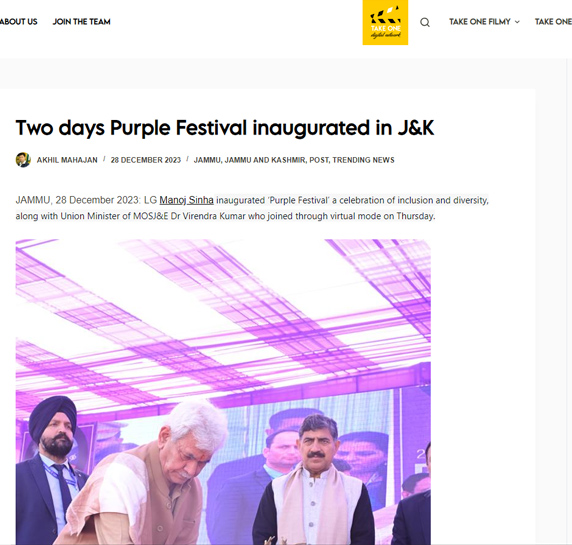Open author link Akhil Mahajan

[67, 160]
